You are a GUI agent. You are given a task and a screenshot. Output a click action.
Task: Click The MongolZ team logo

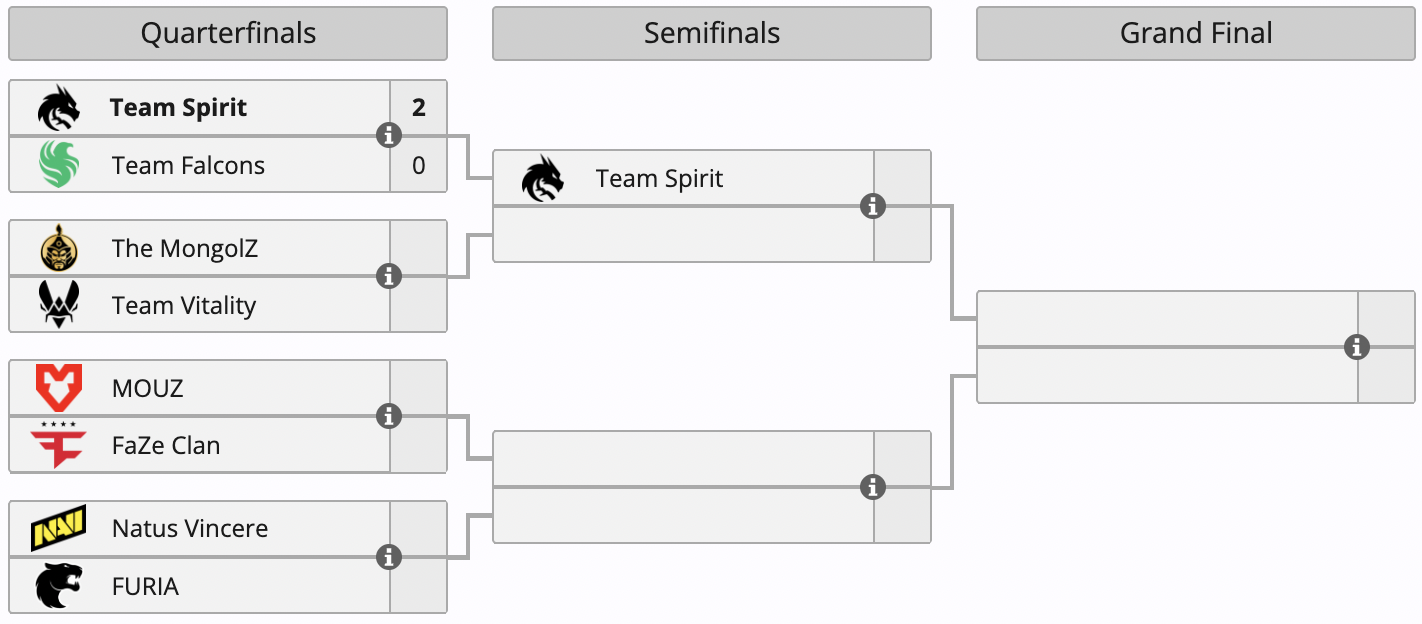pos(59,248)
